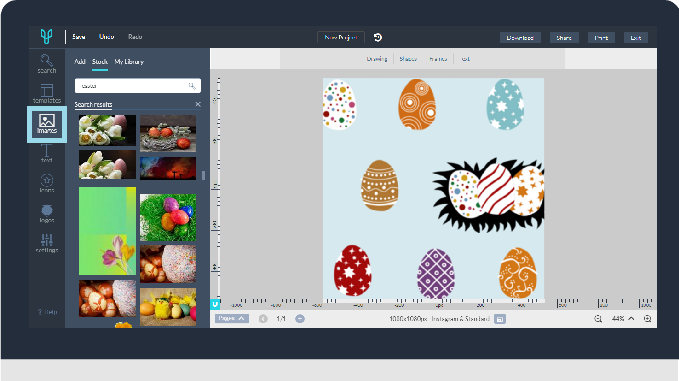Image resolution: width=679 pixels, height=381 pixels.
Task: Select the purple diamond egg on canvas
Action: pyautogui.click(x=436, y=273)
